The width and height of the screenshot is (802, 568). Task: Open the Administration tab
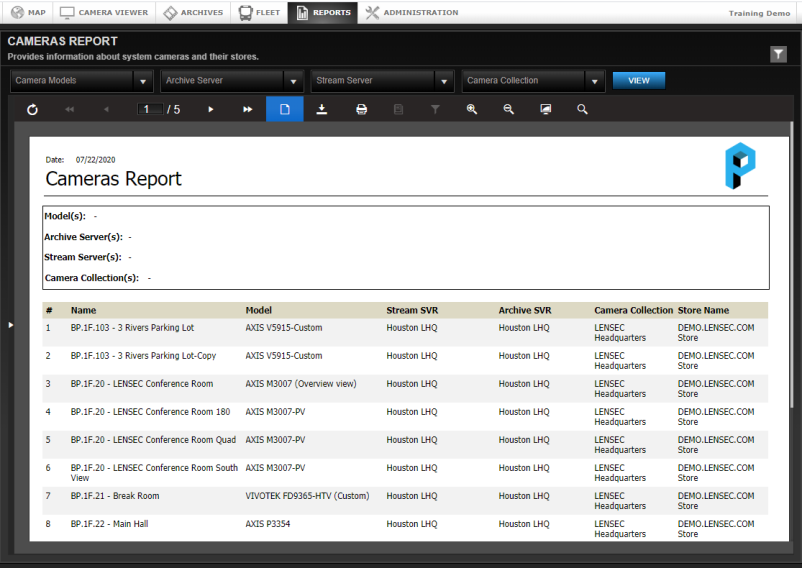(412, 12)
